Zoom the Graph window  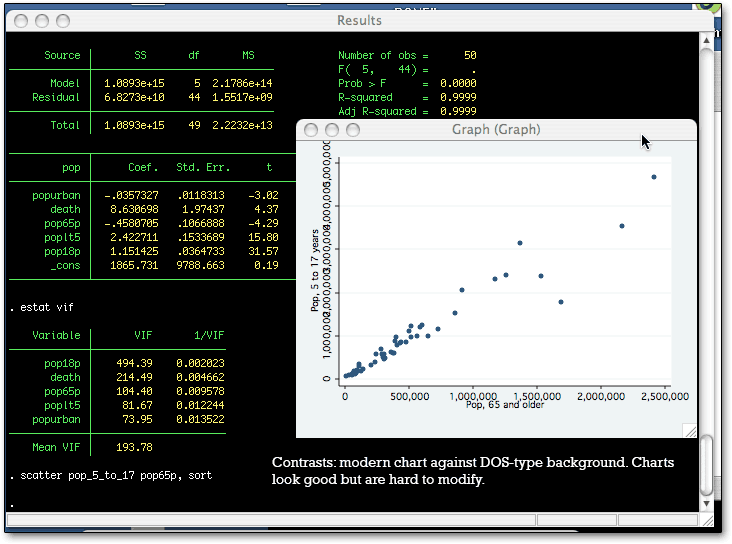tap(353, 130)
